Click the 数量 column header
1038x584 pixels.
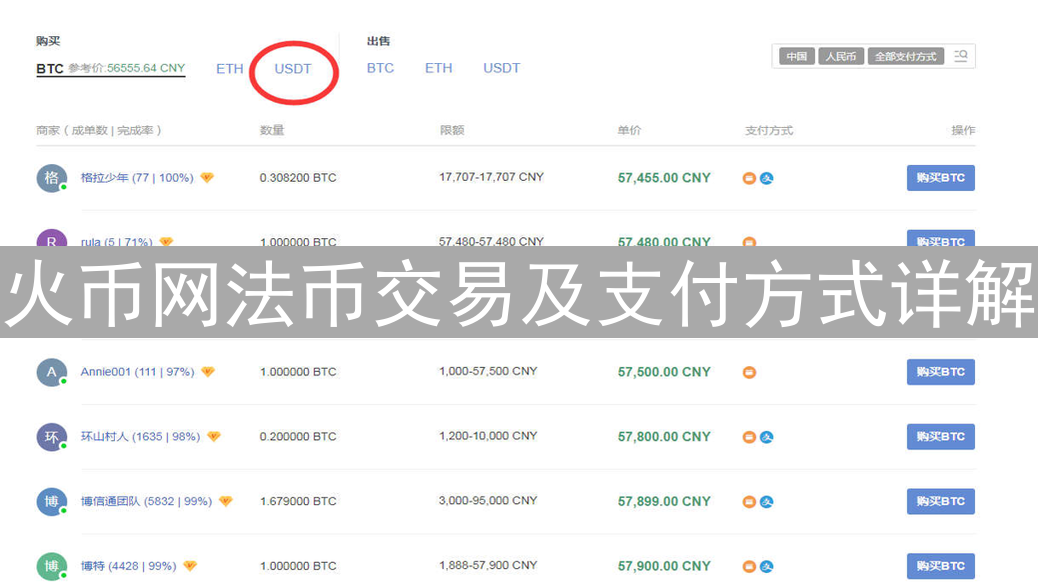271,130
